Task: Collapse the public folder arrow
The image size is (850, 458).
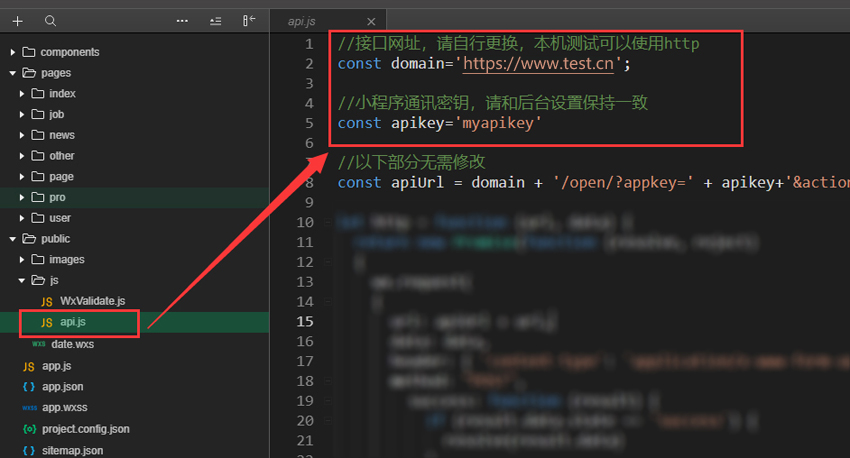Action: (x=13, y=239)
